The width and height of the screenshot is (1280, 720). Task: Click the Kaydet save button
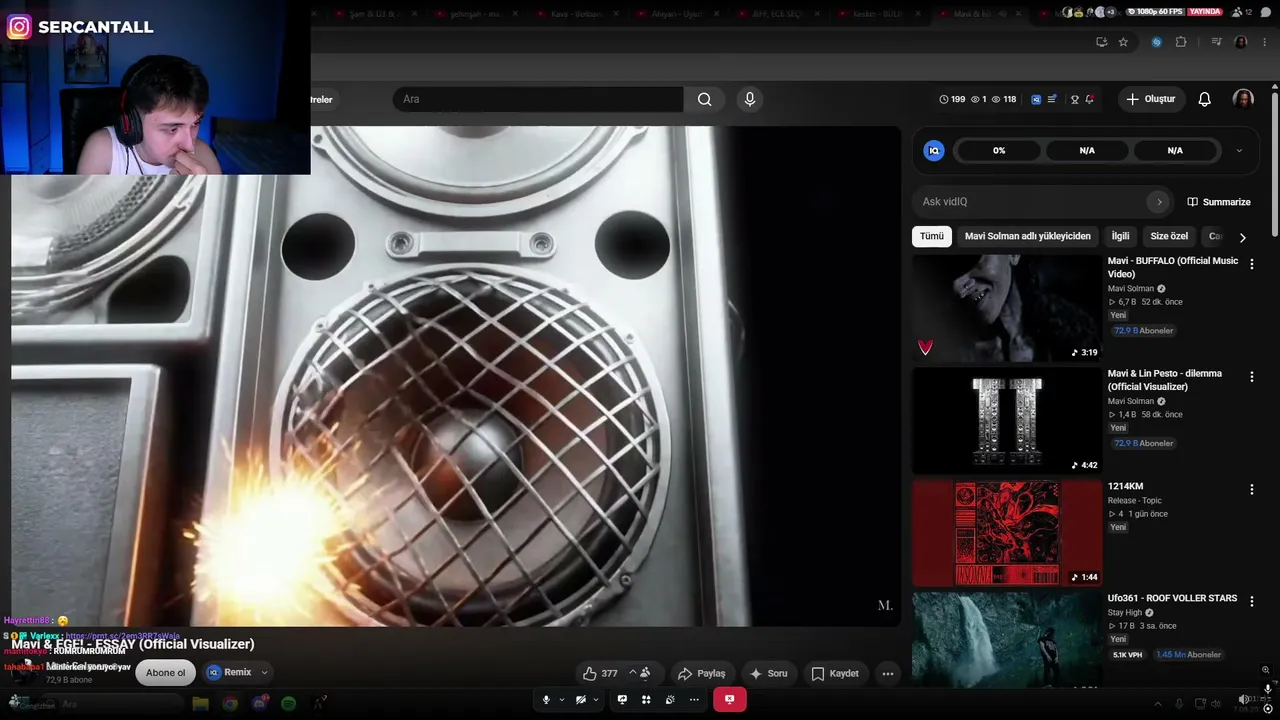tap(835, 673)
